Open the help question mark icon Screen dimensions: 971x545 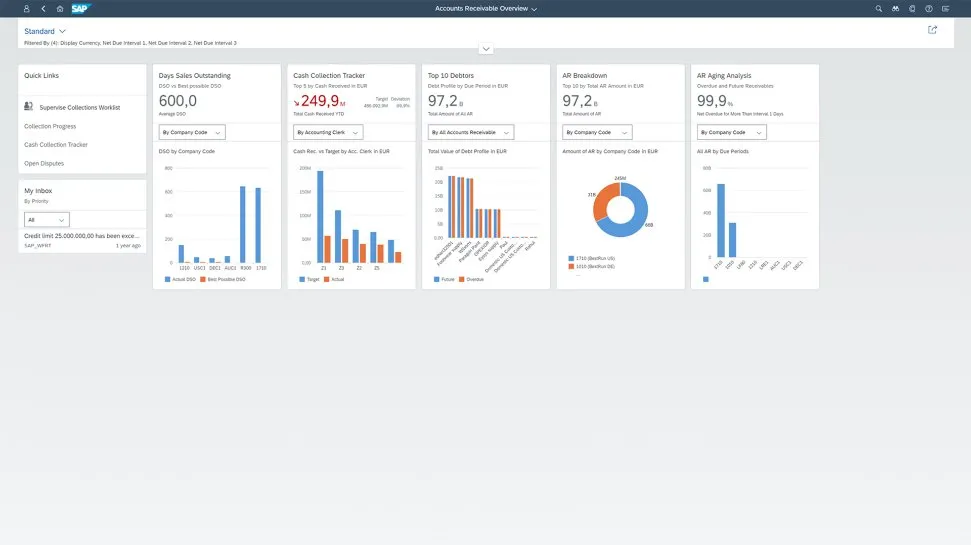pyautogui.click(x=929, y=8)
